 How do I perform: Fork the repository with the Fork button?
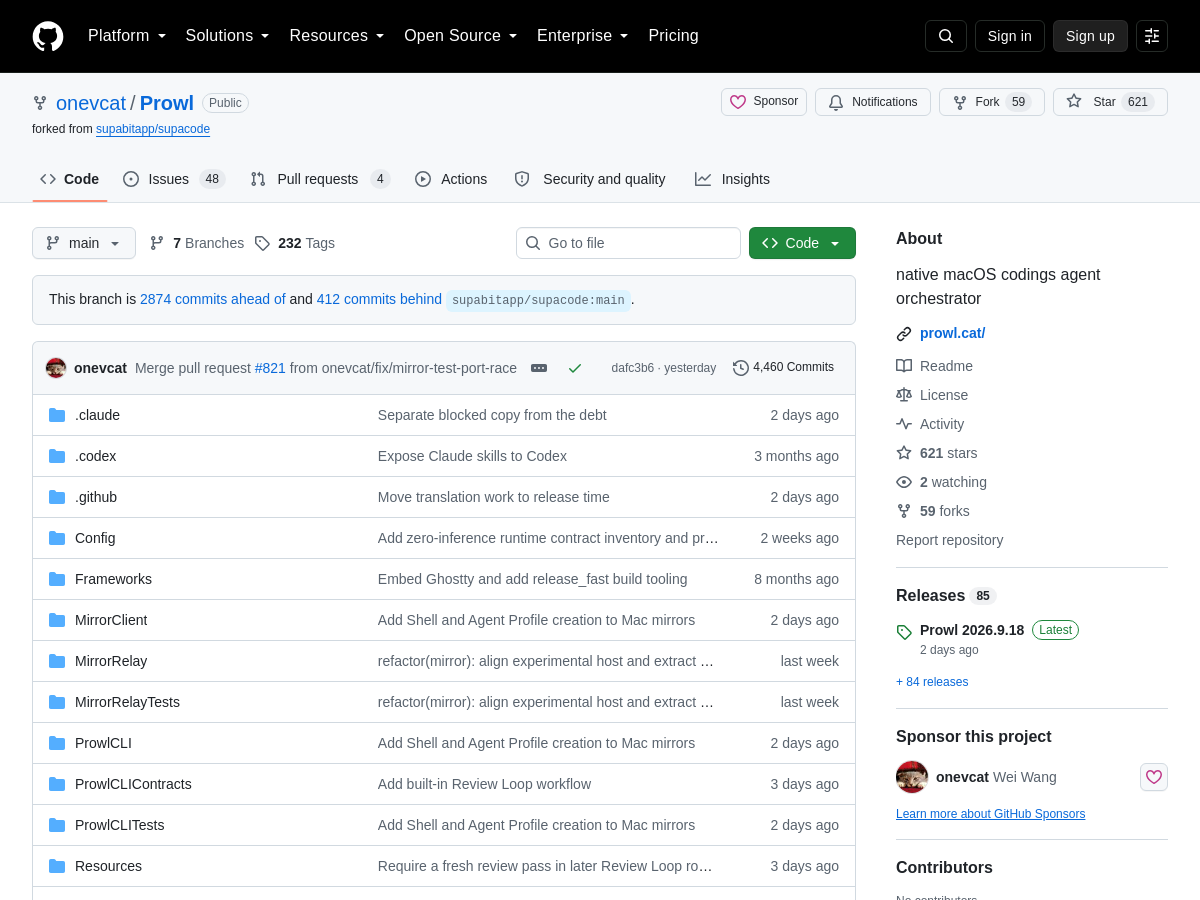992,102
